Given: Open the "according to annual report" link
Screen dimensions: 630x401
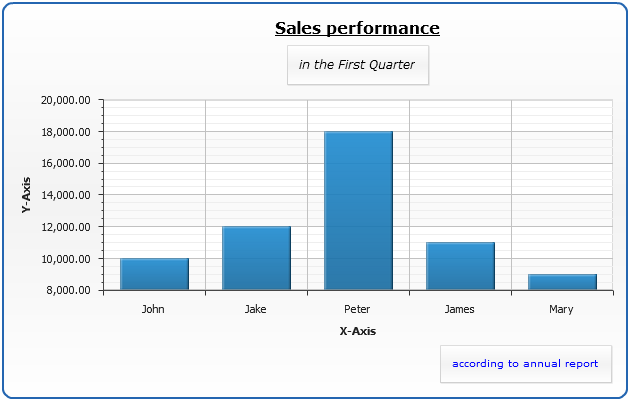Looking at the screenshot, I should click(525, 364).
